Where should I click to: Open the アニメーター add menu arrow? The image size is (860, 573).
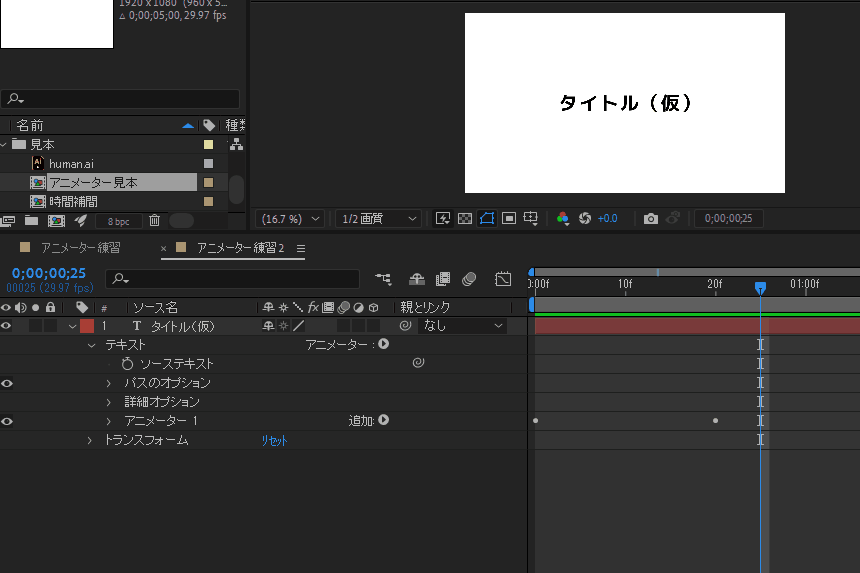[384, 344]
